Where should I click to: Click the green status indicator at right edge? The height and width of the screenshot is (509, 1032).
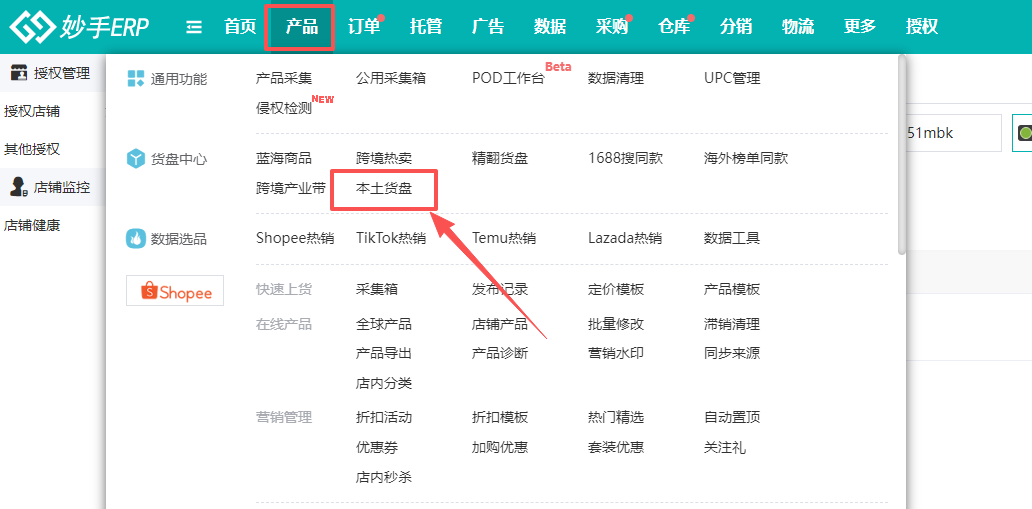point(1024,132)
